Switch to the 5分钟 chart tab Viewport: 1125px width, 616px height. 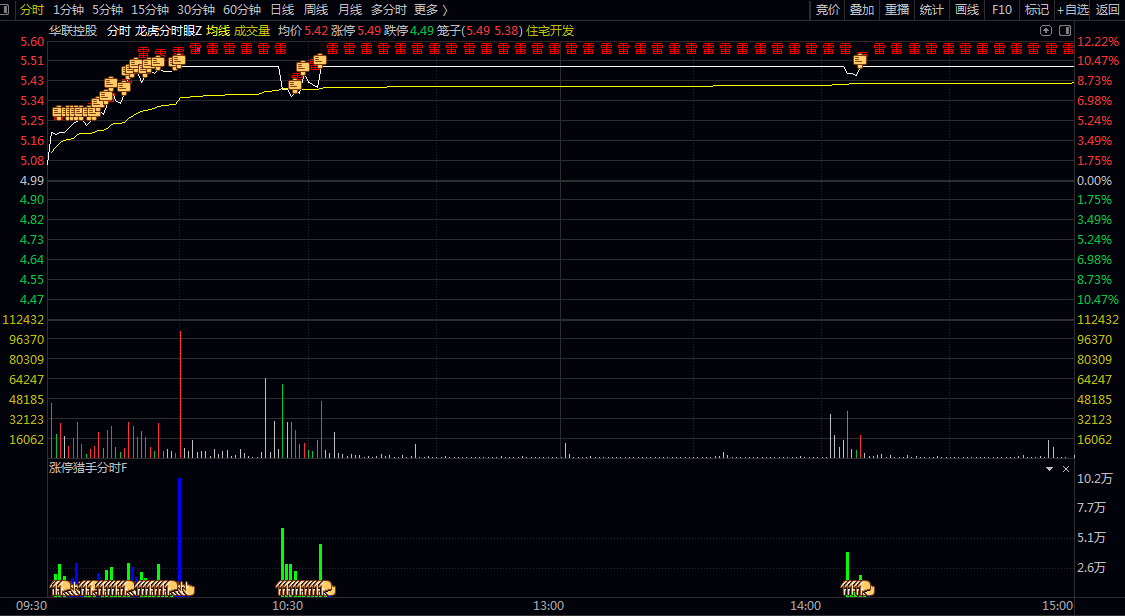pyautogui.click(x=108, y=9)
